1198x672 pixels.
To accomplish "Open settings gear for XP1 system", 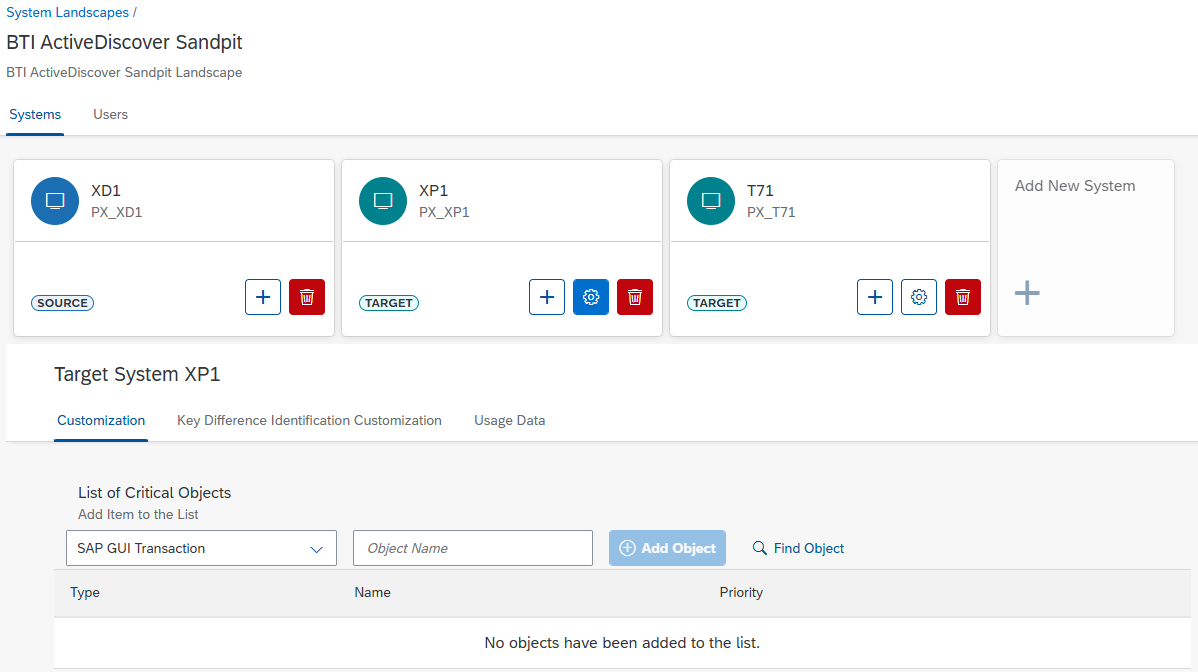I will click(591, 297).
